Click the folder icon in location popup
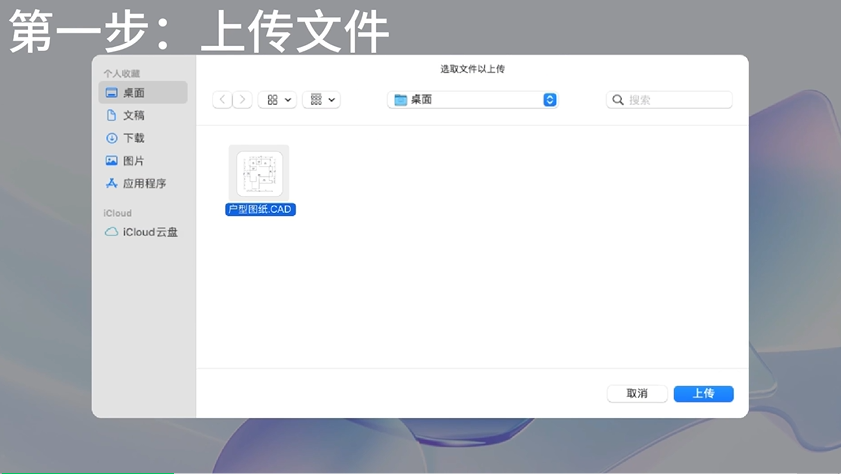Screen dimensions: 841x474 (x=401, y=100)
